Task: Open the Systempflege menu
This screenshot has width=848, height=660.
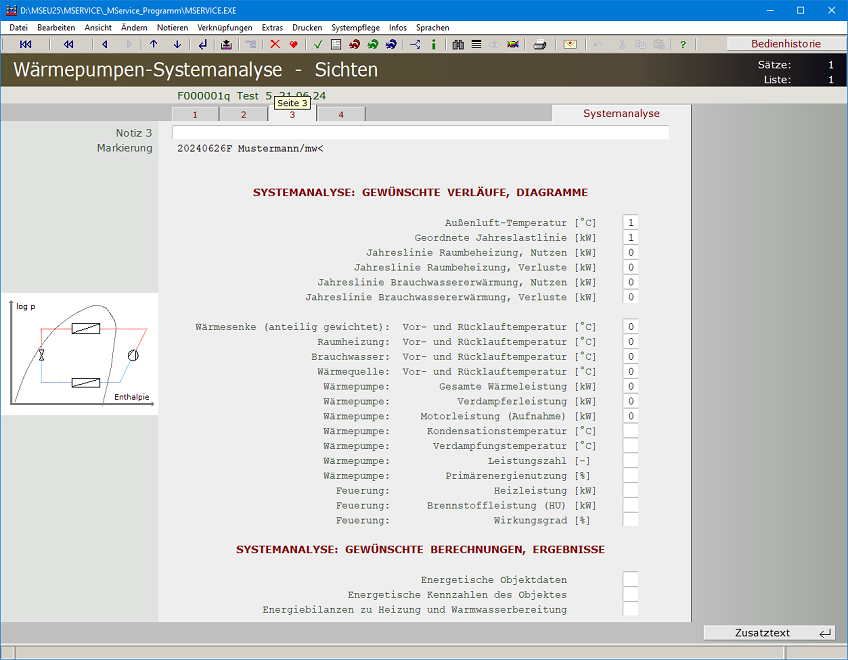Action: (x=355, y=28)
